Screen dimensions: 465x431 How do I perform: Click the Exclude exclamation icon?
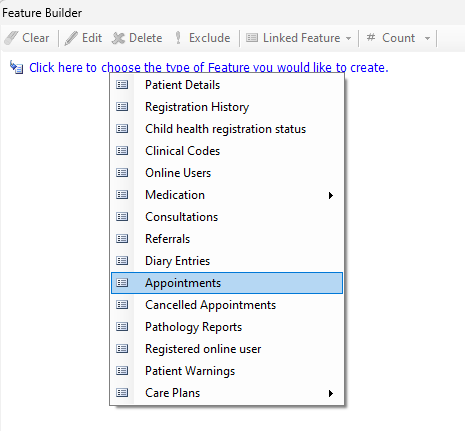coord(178,38)
